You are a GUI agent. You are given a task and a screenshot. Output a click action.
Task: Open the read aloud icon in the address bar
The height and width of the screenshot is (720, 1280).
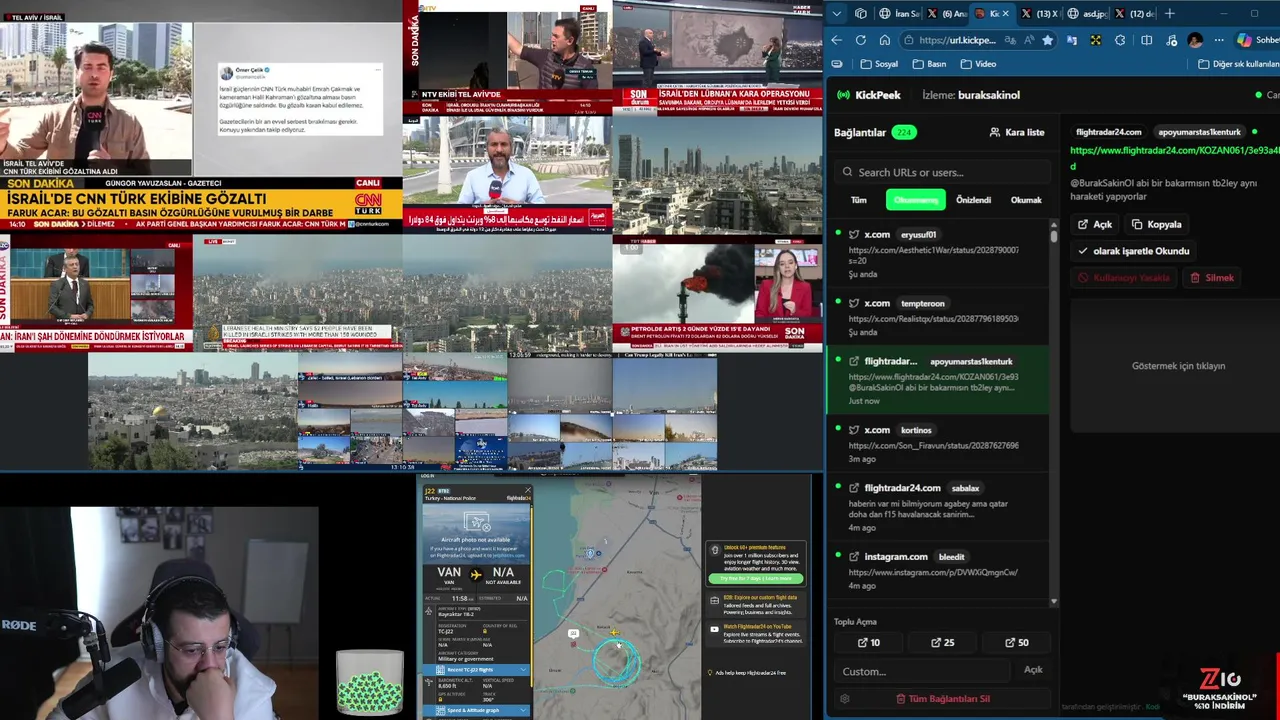(1029, 40)
